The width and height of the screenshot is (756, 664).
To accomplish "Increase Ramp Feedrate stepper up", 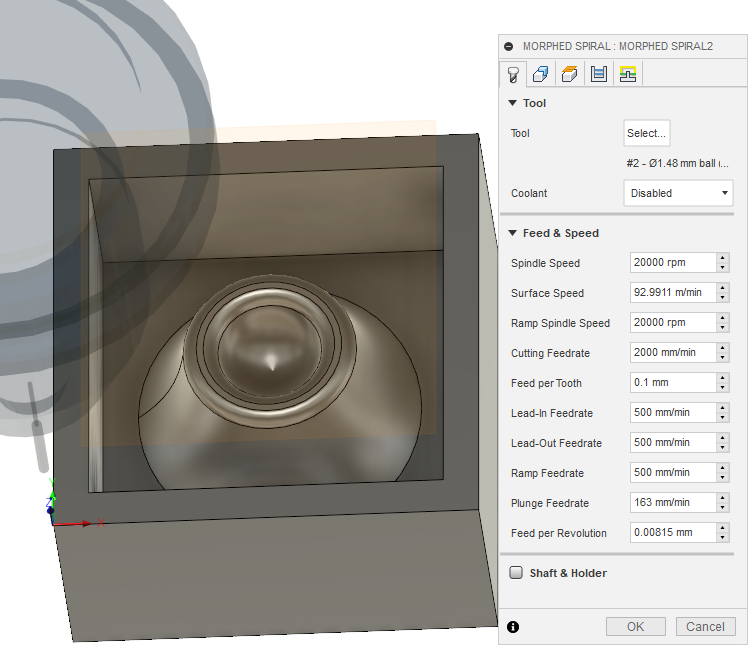I will [723, 467].
